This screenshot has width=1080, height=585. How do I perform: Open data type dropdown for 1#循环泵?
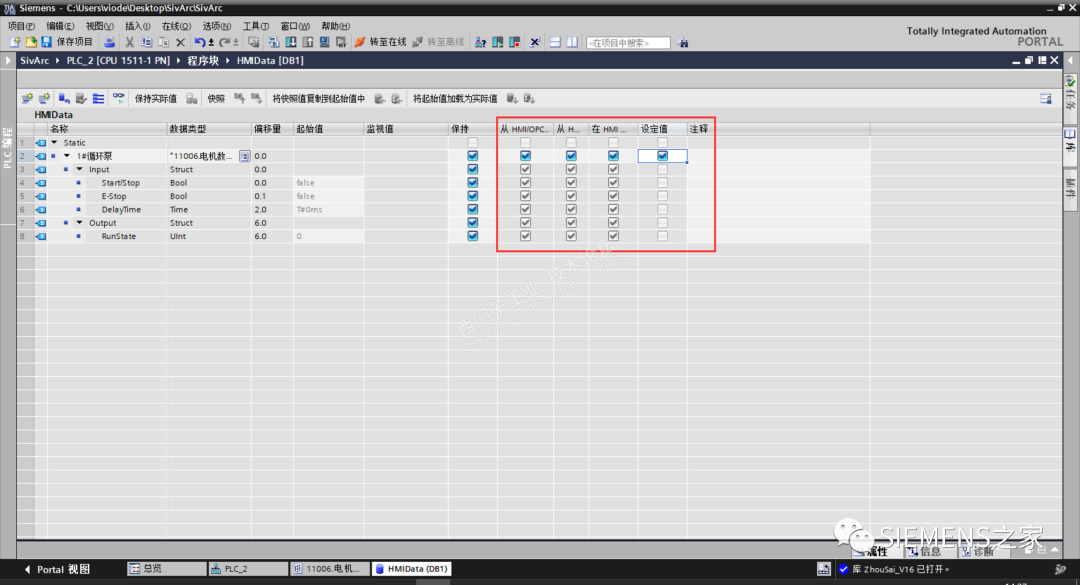(x=245, y=156)
